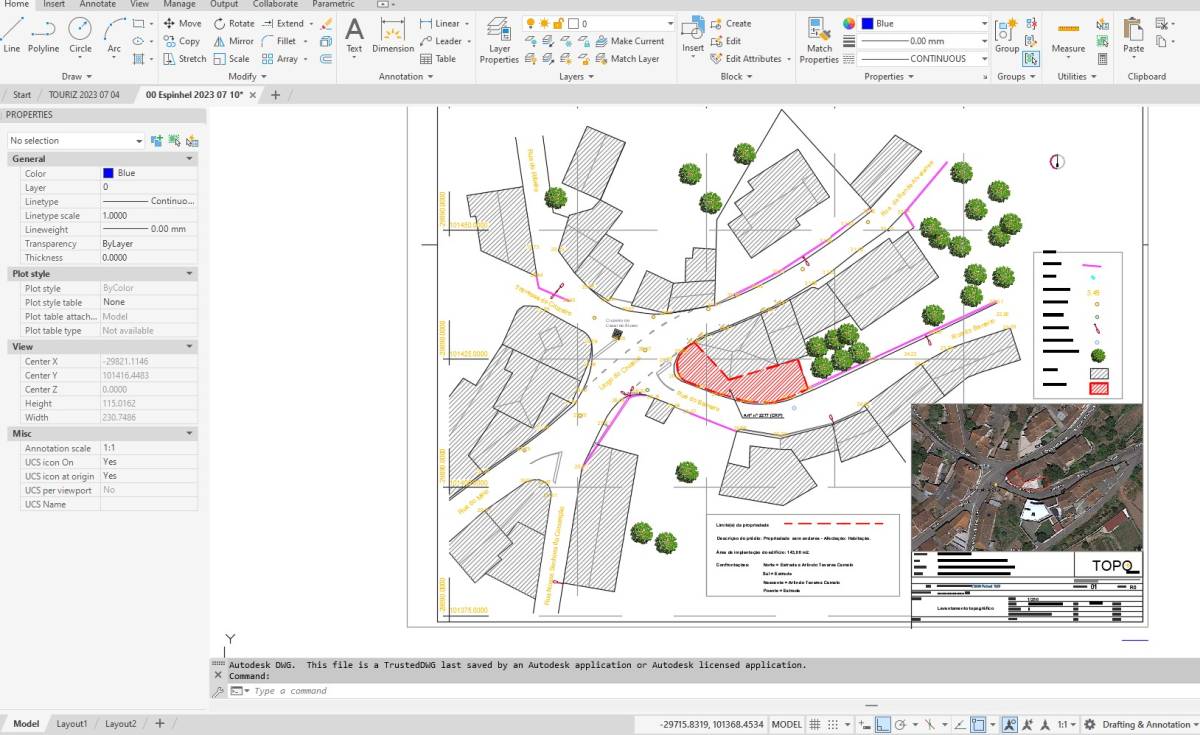Click the Erase tool icon
The width and height of the screenshot is (1200, 735).
click(326, 23)
